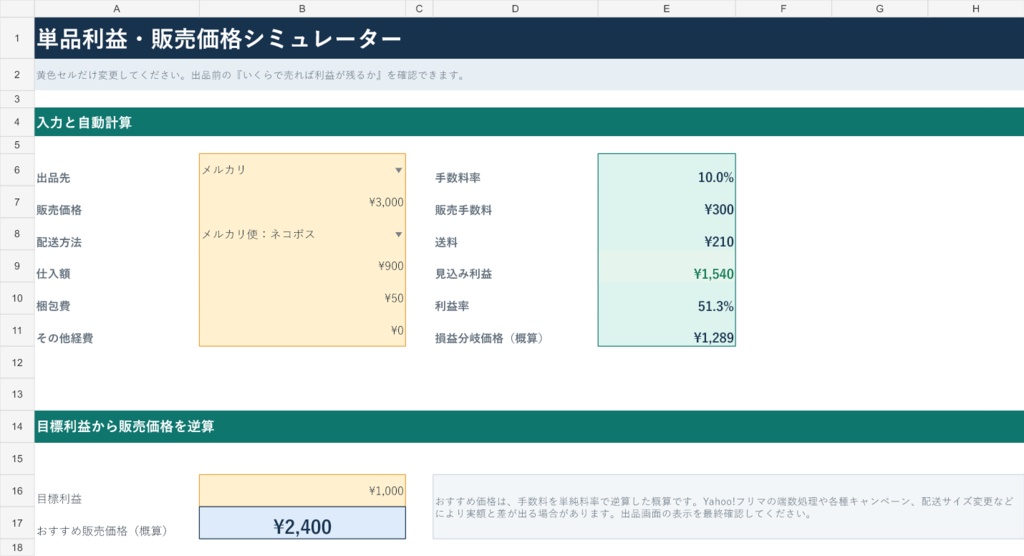Select row 1 header
1024x556 pixels.
pyautogui.click(x=17, y=38)
